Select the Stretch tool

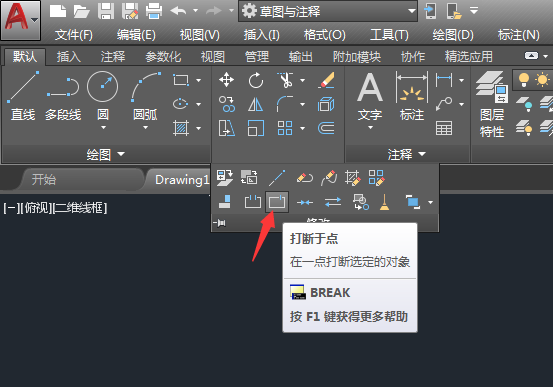226,128
